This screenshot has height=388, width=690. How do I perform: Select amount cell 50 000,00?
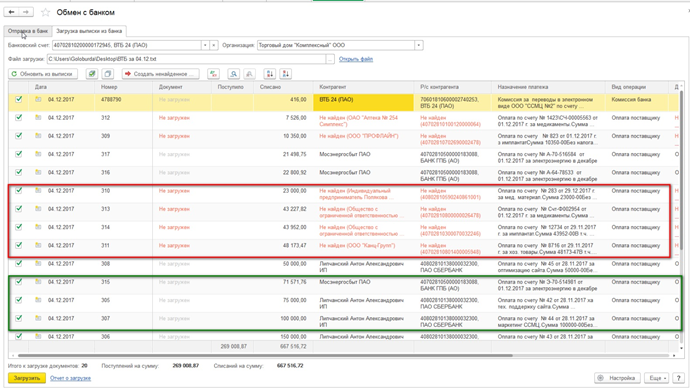click(283, 267)
